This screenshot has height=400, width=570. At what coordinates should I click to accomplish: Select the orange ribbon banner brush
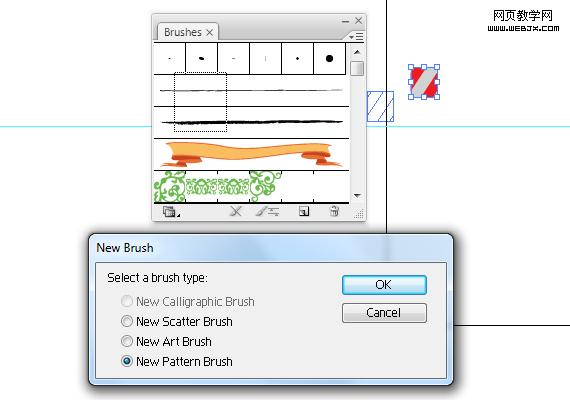tap(251, 155)
